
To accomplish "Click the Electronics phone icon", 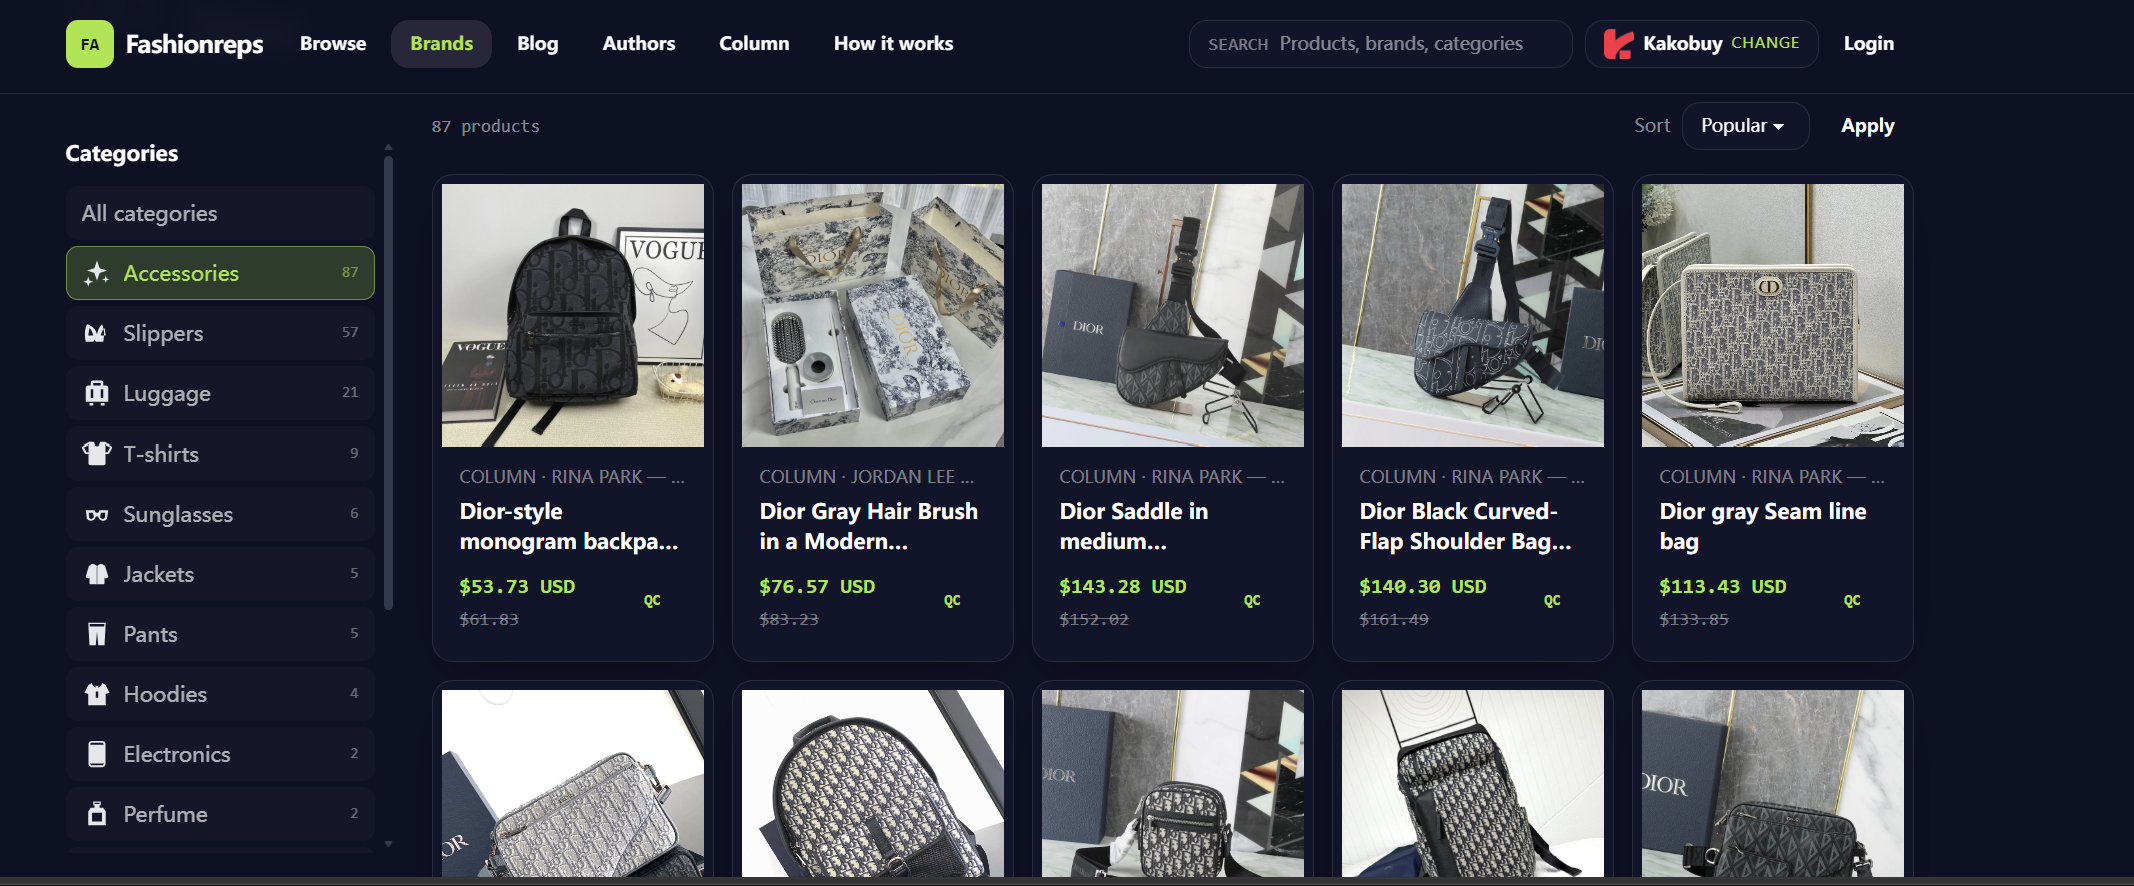I will 96,754.
